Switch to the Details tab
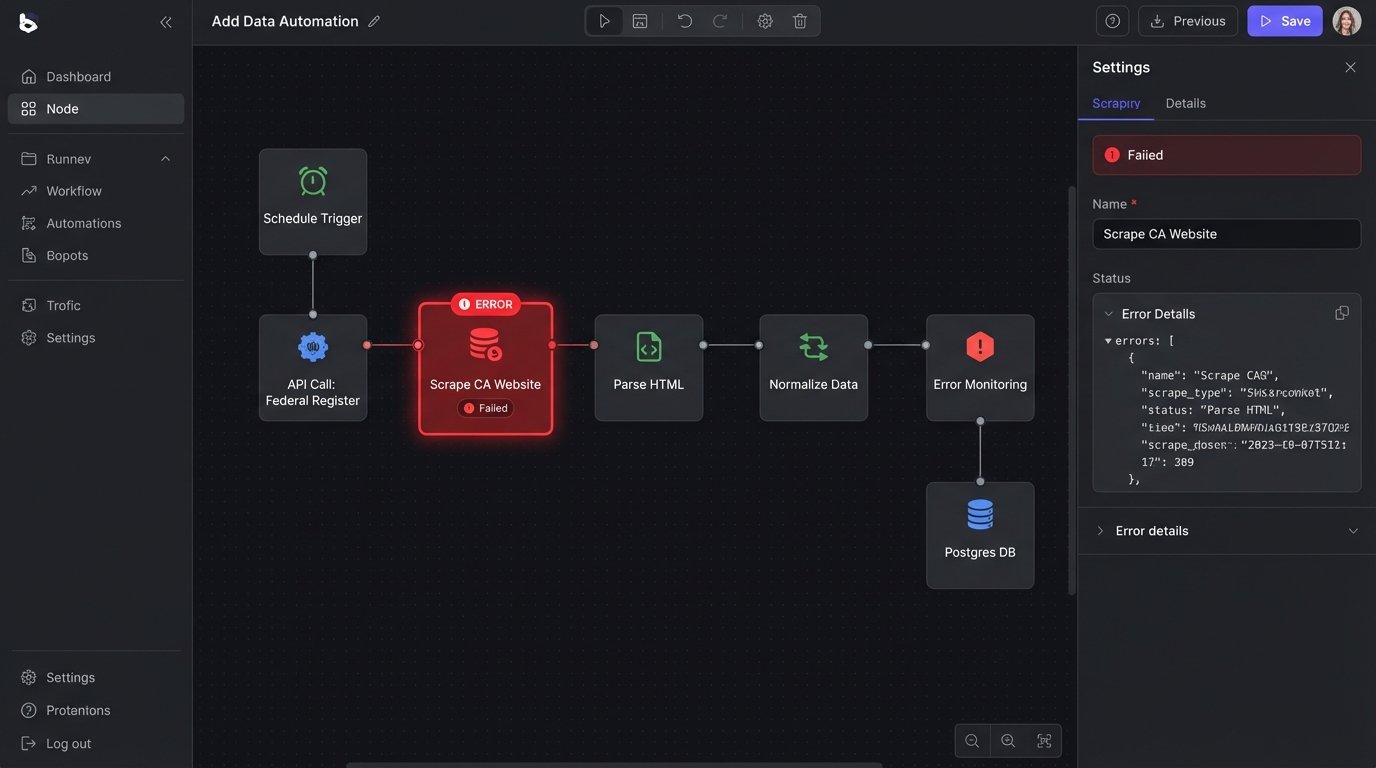The height and width of the screenshot is (768, 1376). [1185, 103]
